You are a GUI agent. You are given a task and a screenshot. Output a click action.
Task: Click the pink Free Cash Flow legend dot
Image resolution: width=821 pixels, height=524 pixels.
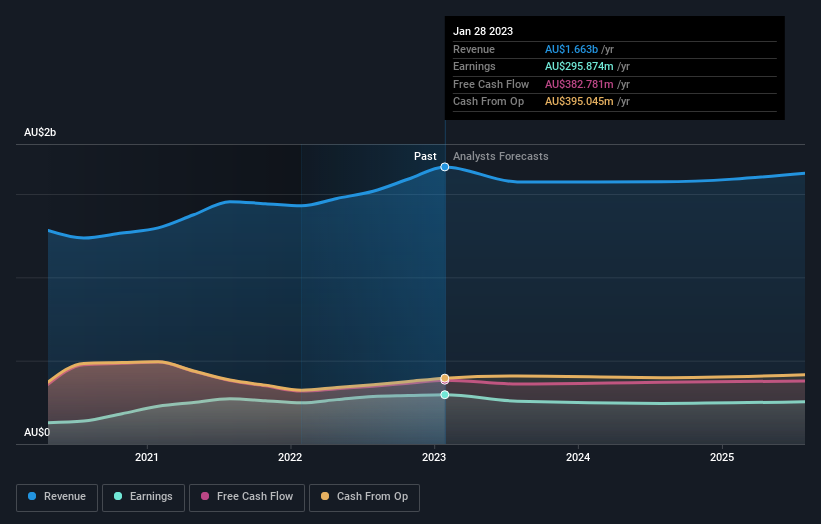point(205,496)
